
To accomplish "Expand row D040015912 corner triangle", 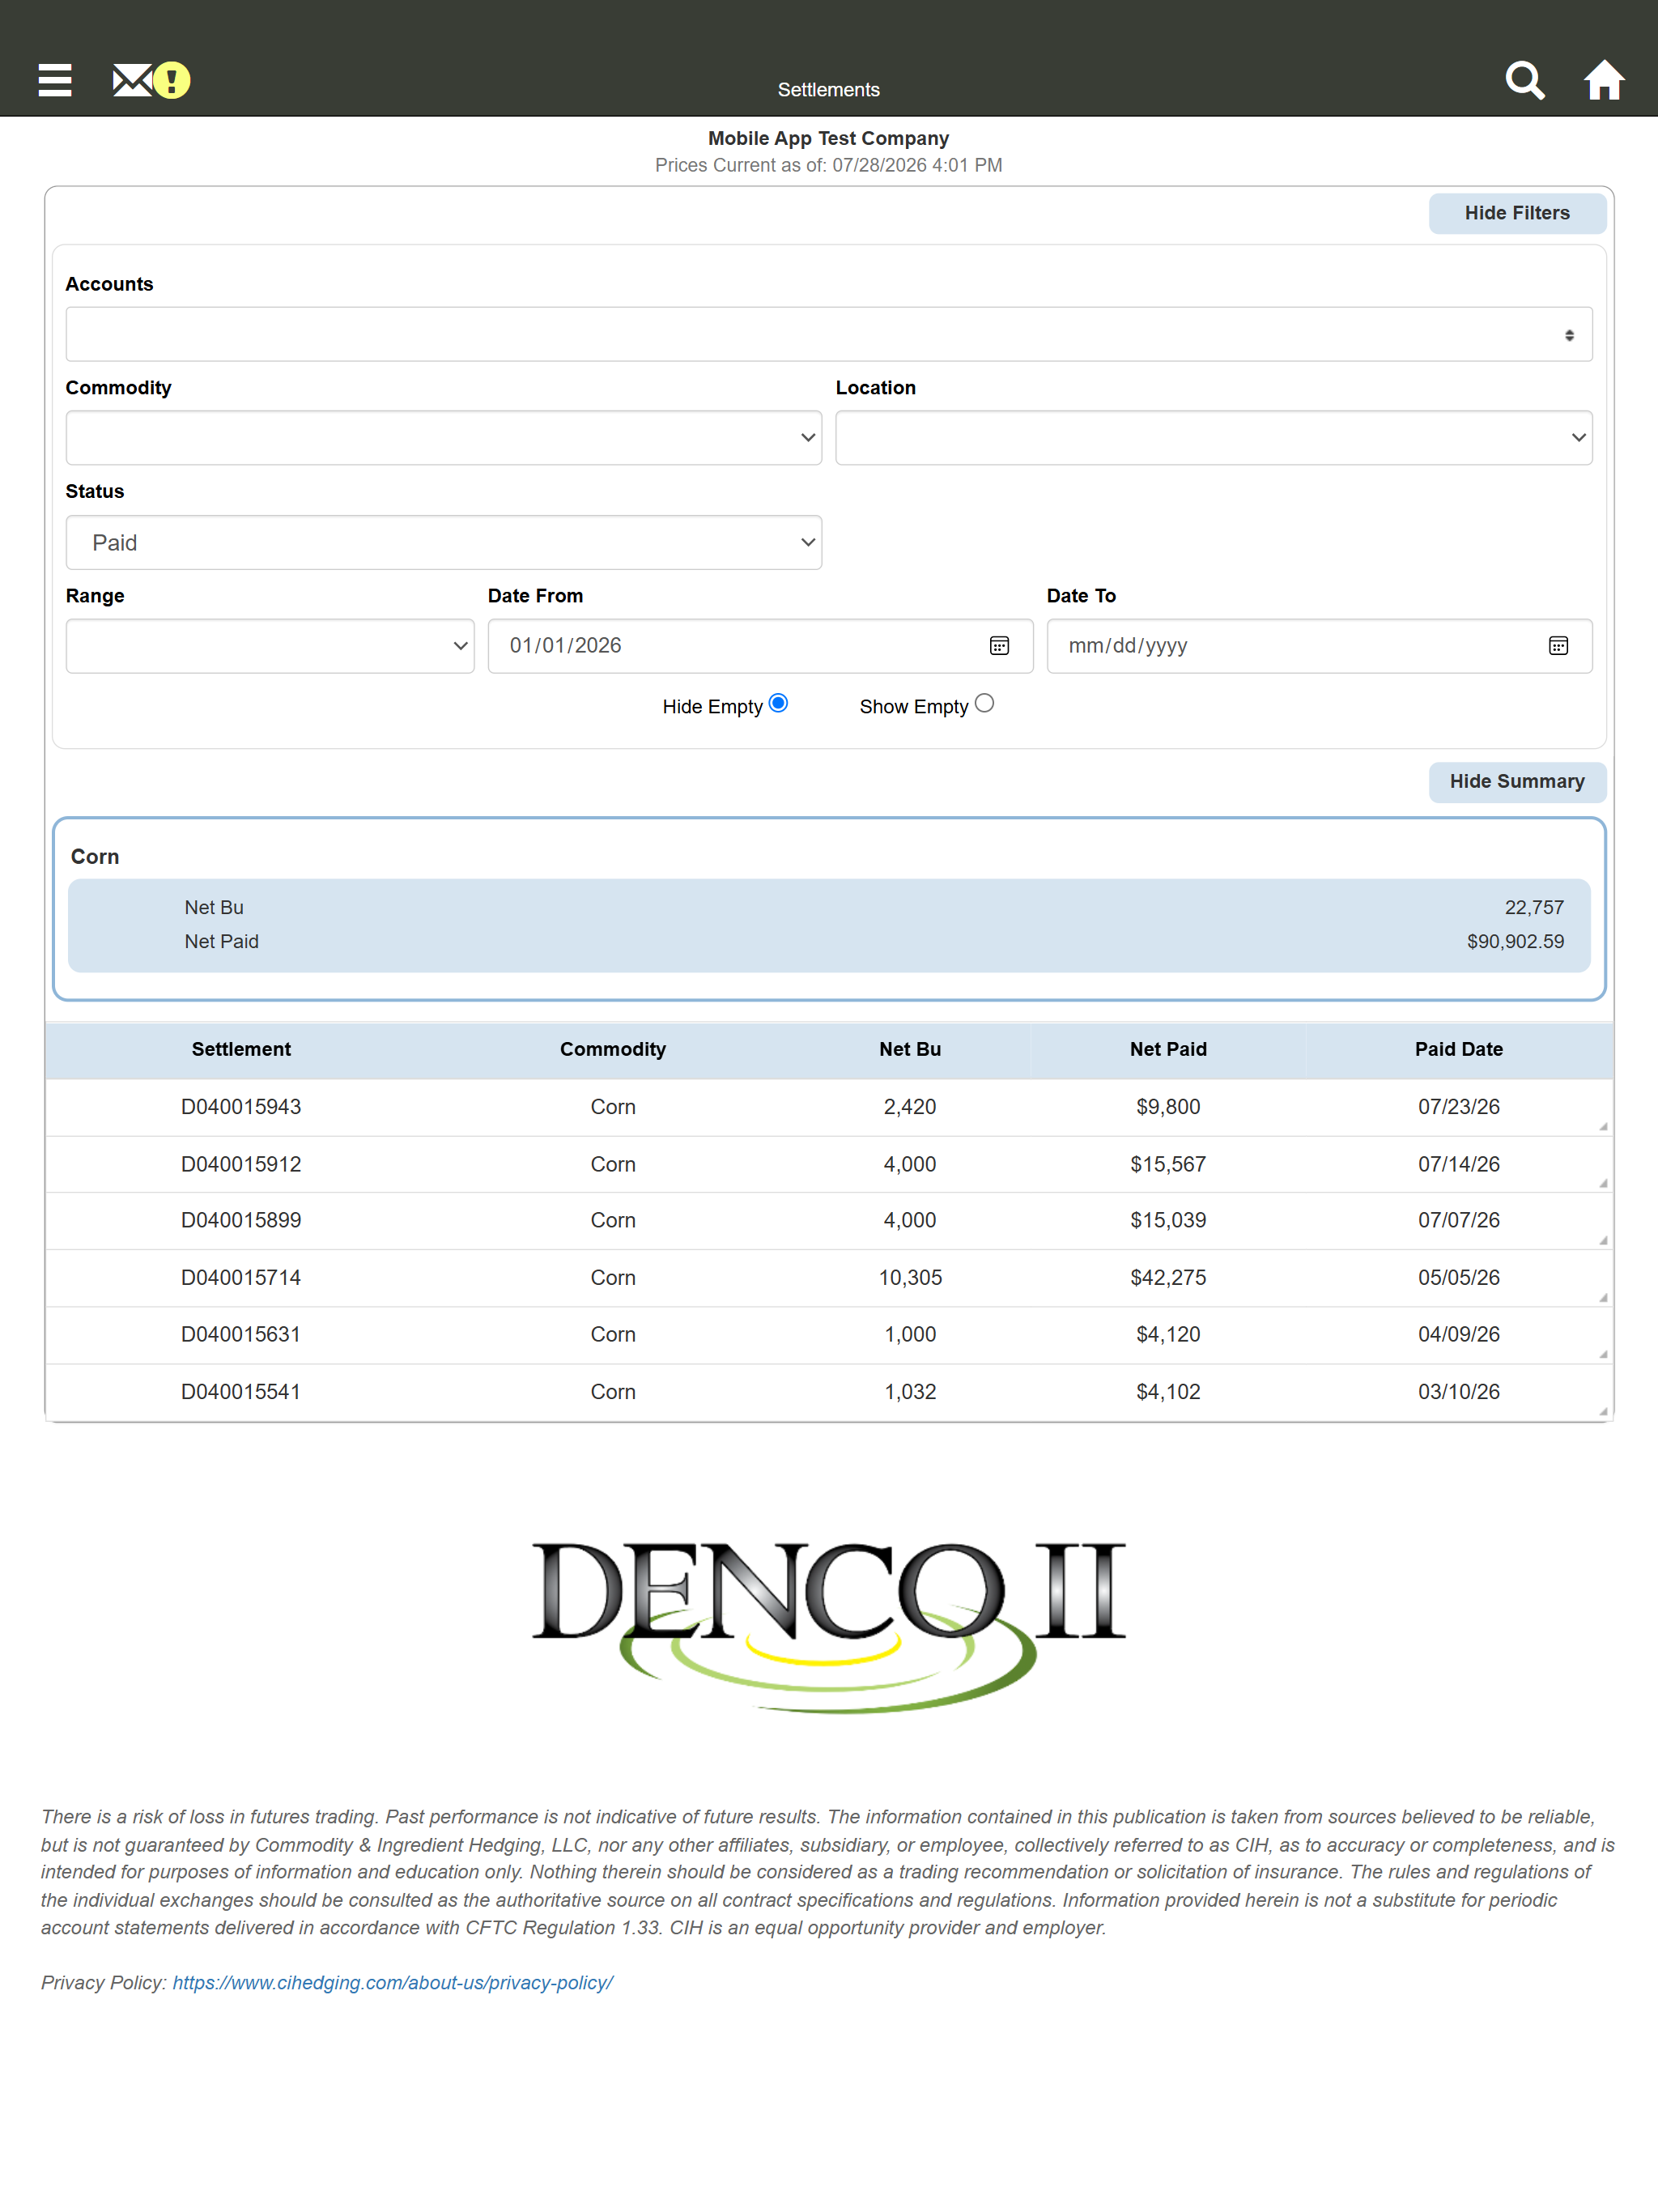I will tap(1603, 1183).
